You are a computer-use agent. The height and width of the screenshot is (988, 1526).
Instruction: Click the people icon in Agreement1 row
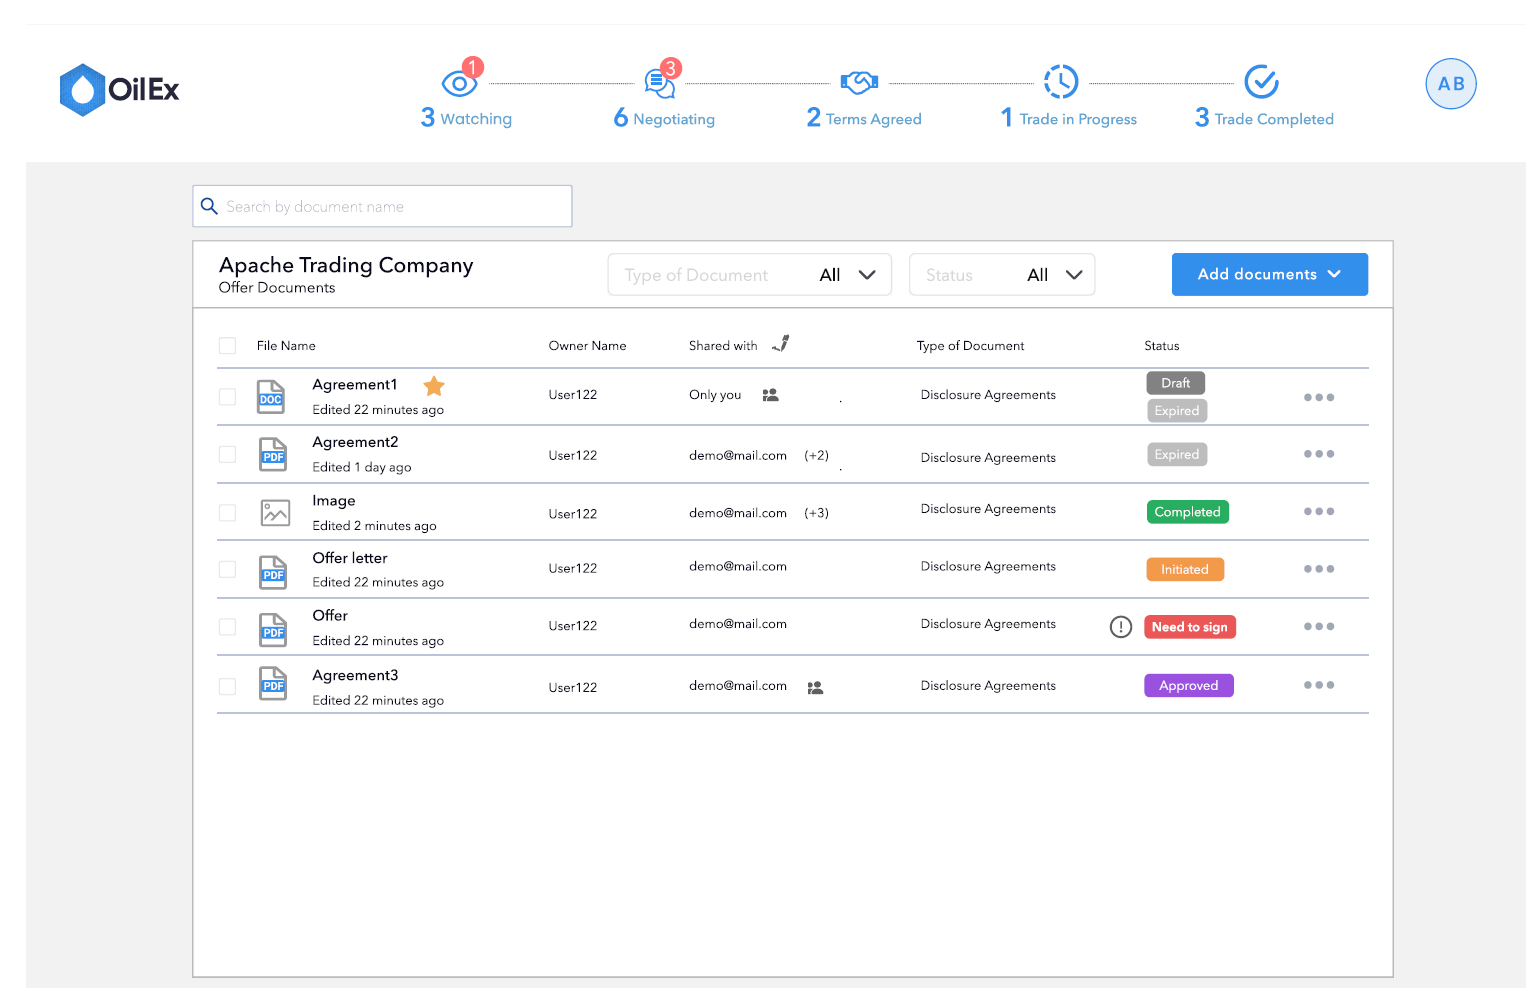[x=770, y=395]
